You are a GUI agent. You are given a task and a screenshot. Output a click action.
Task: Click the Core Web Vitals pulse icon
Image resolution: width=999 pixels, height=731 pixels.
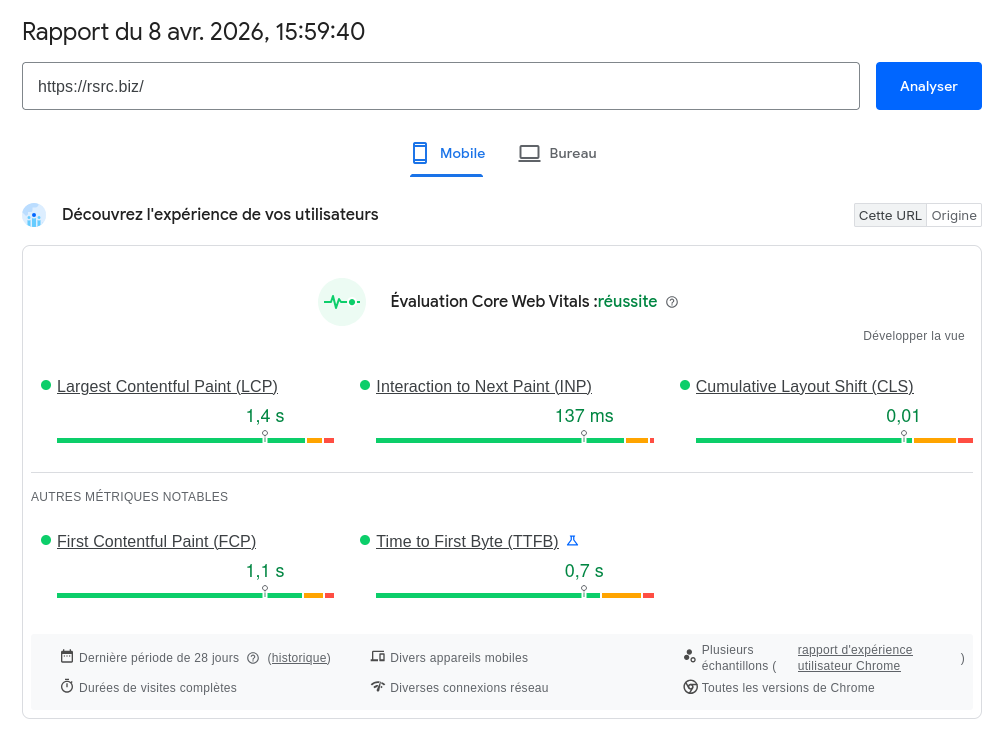click(x=341, y=301)
